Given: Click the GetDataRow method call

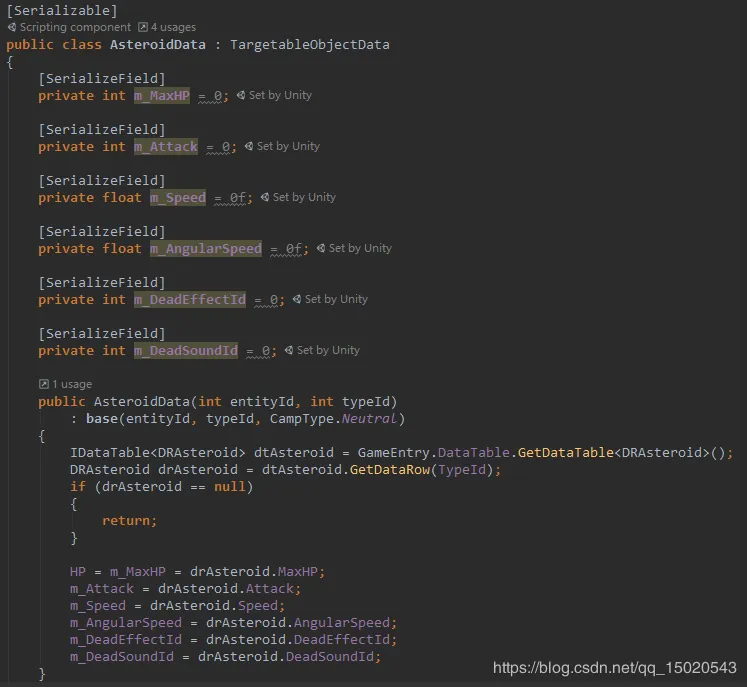Looking at the screenshot, I should point(390,470).
